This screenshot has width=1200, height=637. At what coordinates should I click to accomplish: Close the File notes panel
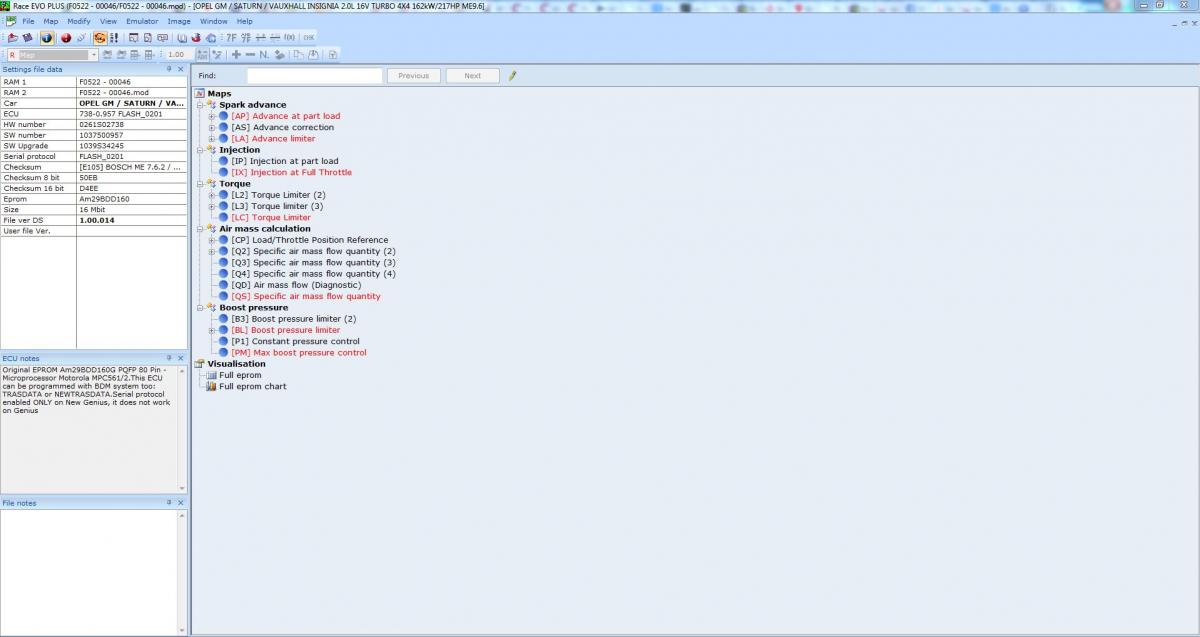[x=180, y=503]
